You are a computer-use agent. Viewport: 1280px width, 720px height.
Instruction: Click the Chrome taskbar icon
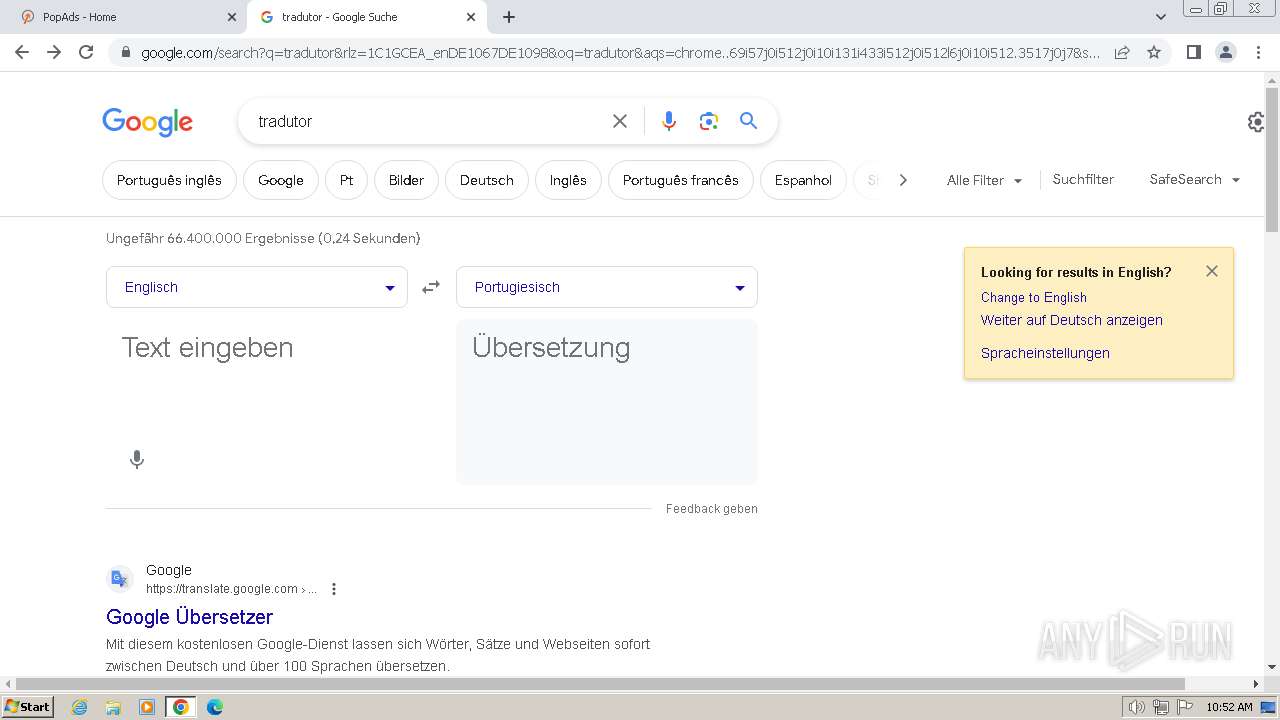click(x=181, y=707)
